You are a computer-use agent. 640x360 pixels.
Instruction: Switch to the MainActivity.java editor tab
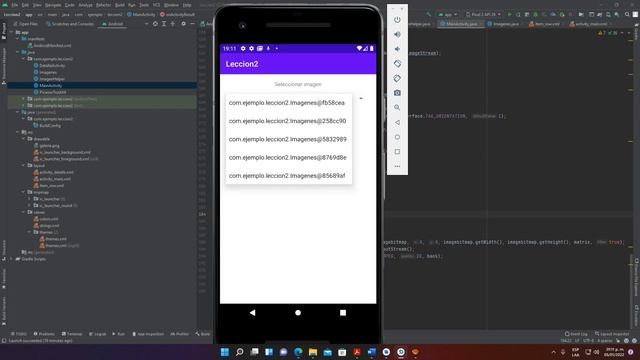pos(461,24)
